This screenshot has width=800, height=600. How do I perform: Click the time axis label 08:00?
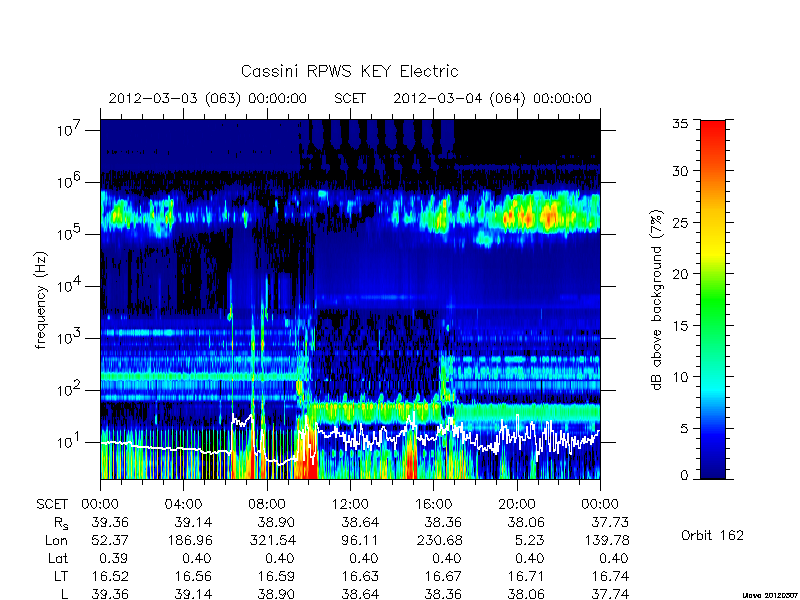(x=267, y=504)
